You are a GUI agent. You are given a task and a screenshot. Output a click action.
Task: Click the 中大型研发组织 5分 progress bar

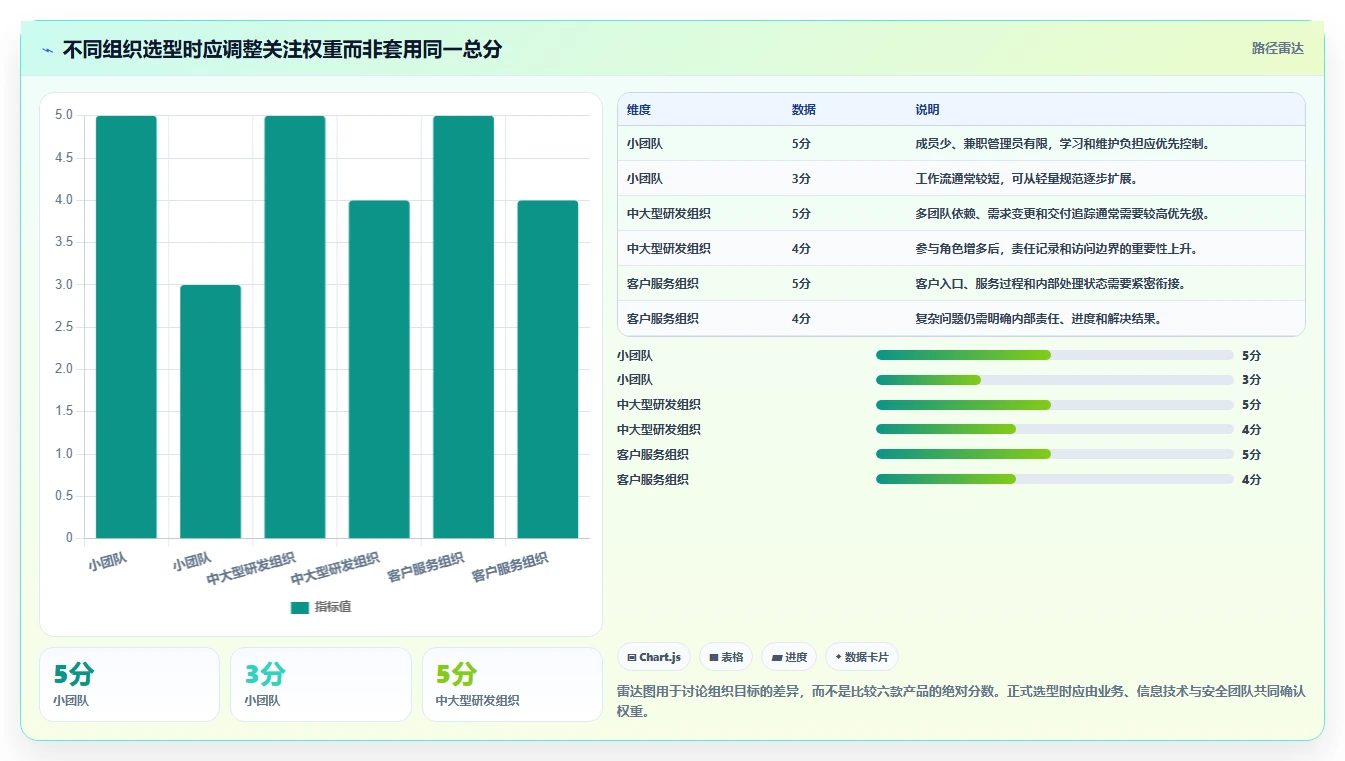(x=1055, y=405)
